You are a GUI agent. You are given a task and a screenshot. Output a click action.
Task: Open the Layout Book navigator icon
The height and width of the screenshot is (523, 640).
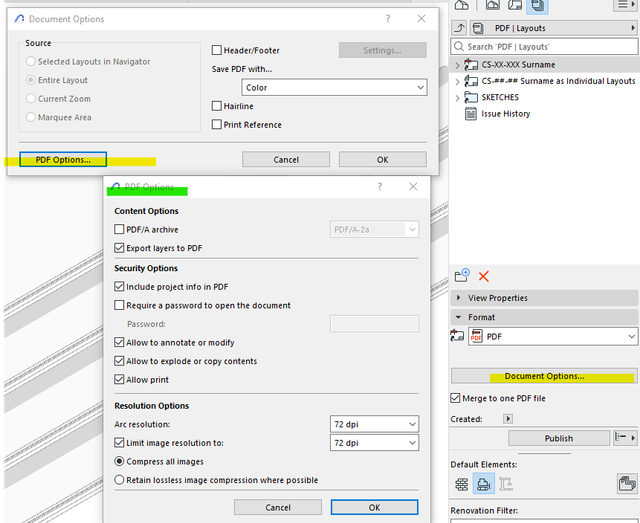tap(515, 5)
